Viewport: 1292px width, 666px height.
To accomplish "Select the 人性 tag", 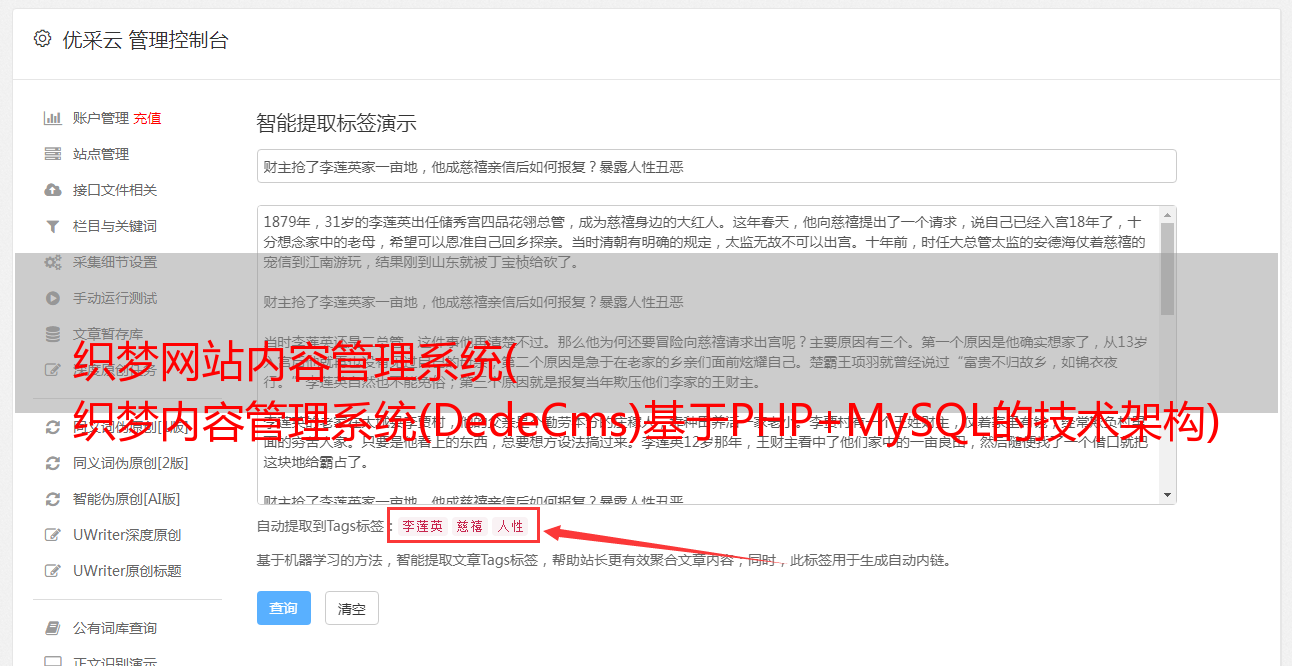I will pyautogui.click(x=510, y=526).
